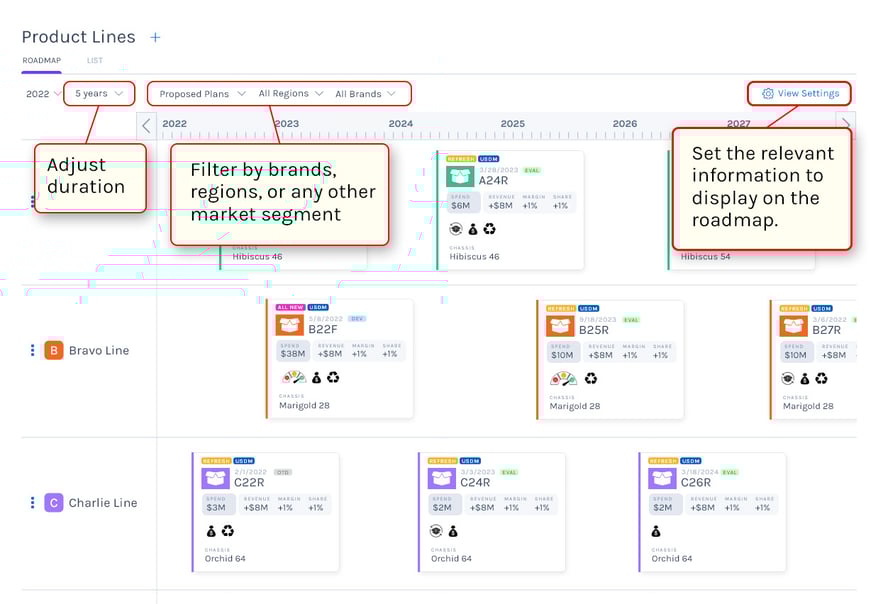Click the money bag icon on C22R card

coord(211,531)
